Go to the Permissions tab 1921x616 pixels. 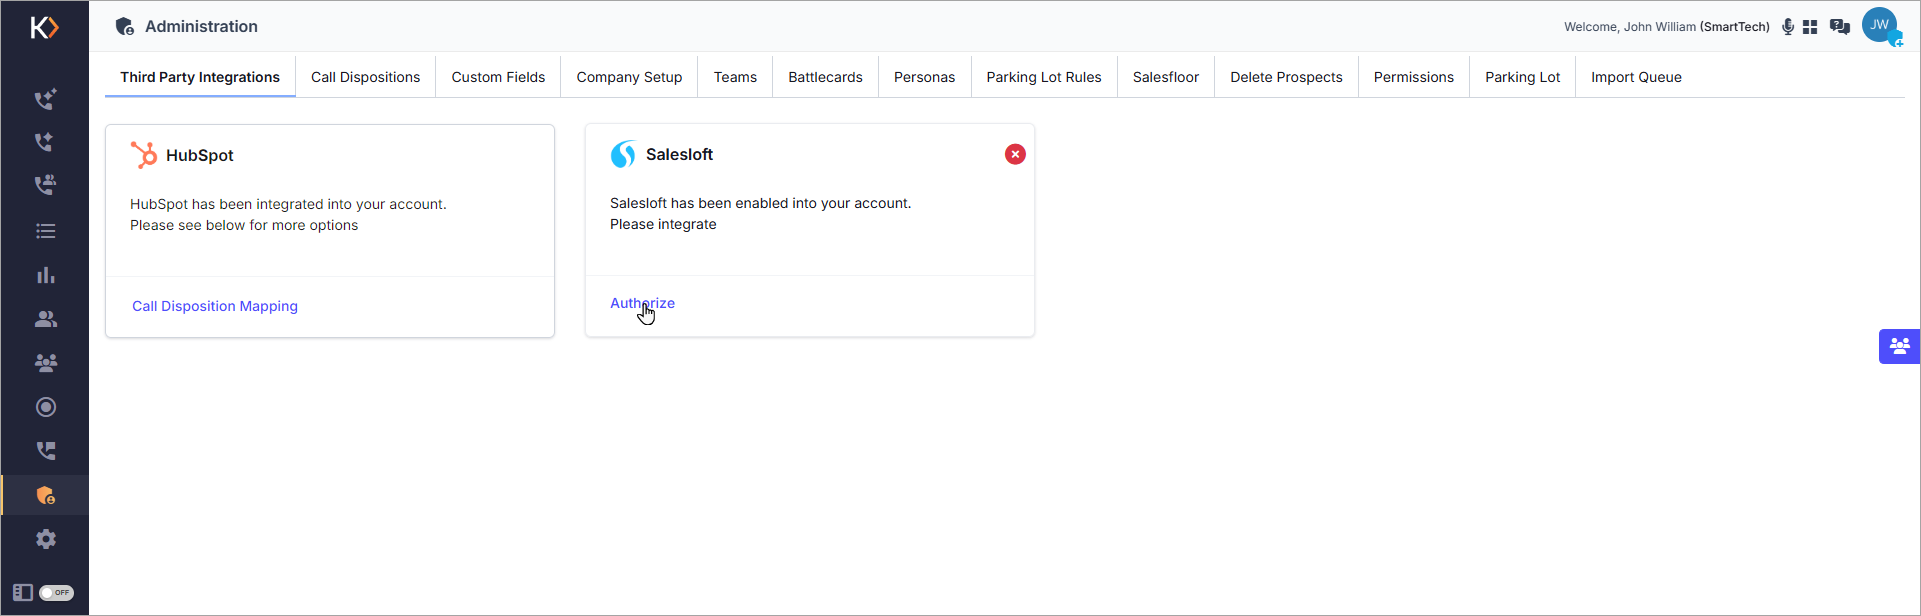(1414, 77)
